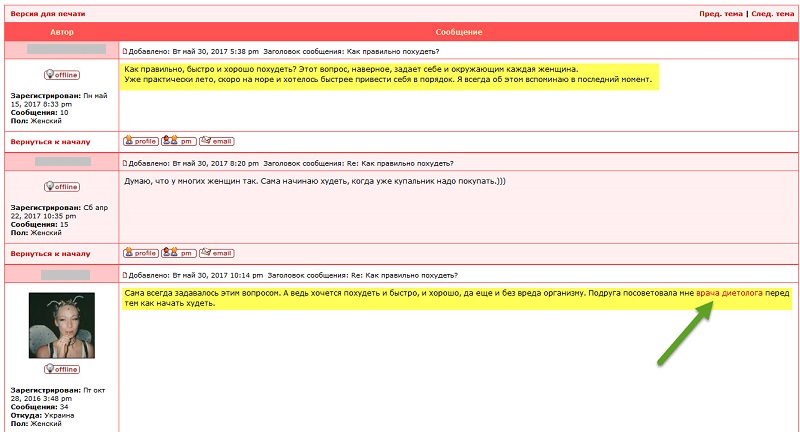The height and width of the screenshot is (432, 800).
Task: Click the post icon beside the 8:20 pm post
Action: (x=125, y=163)
